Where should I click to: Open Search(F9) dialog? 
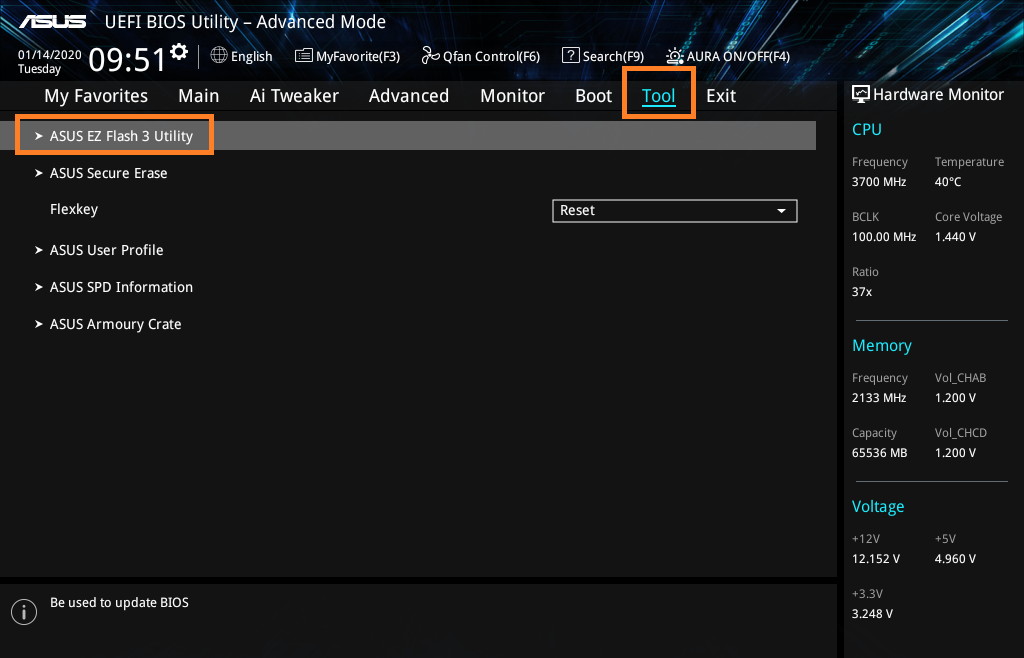click(613, 56)
